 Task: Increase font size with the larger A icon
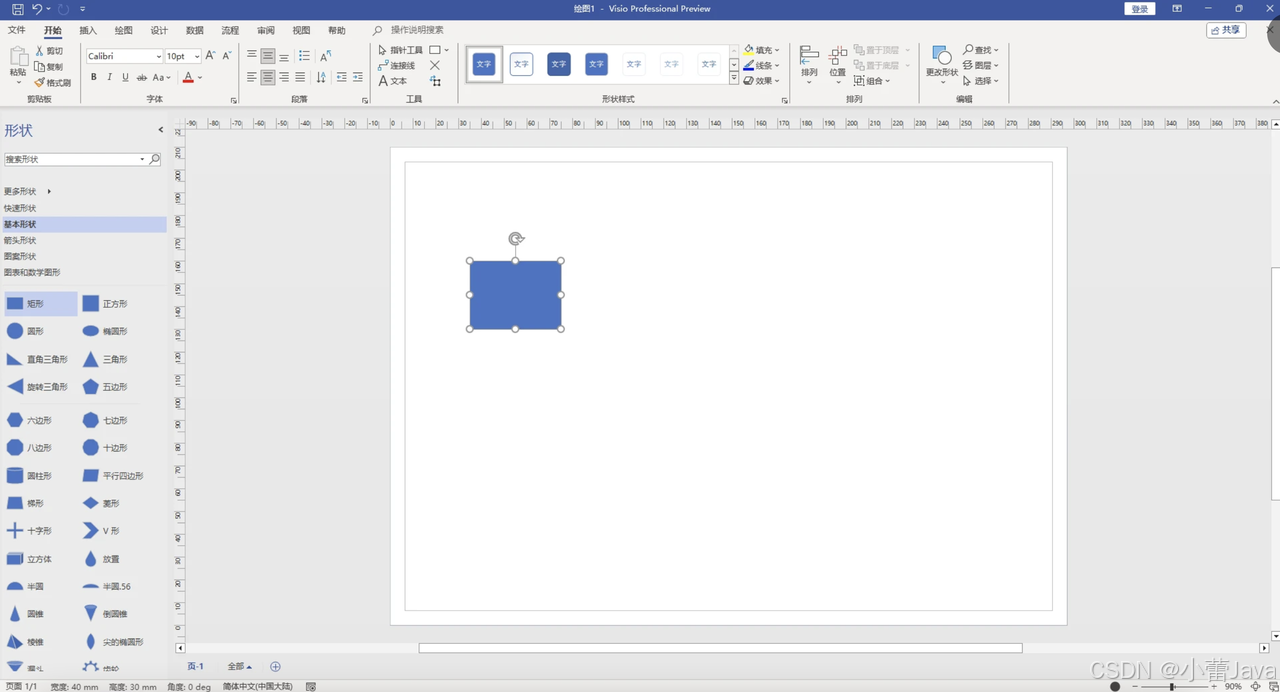211,56
